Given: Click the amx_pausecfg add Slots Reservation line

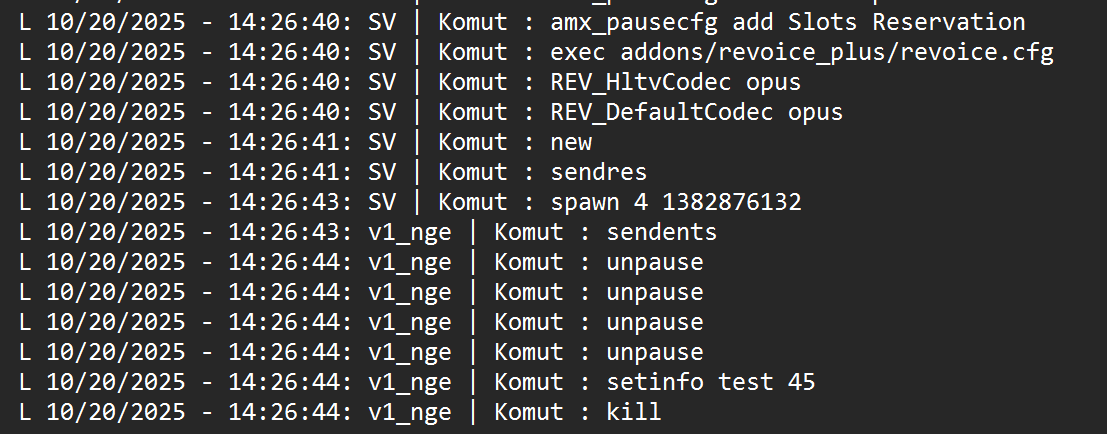Looking at the screenshot, I should click(x=522, y=23).
